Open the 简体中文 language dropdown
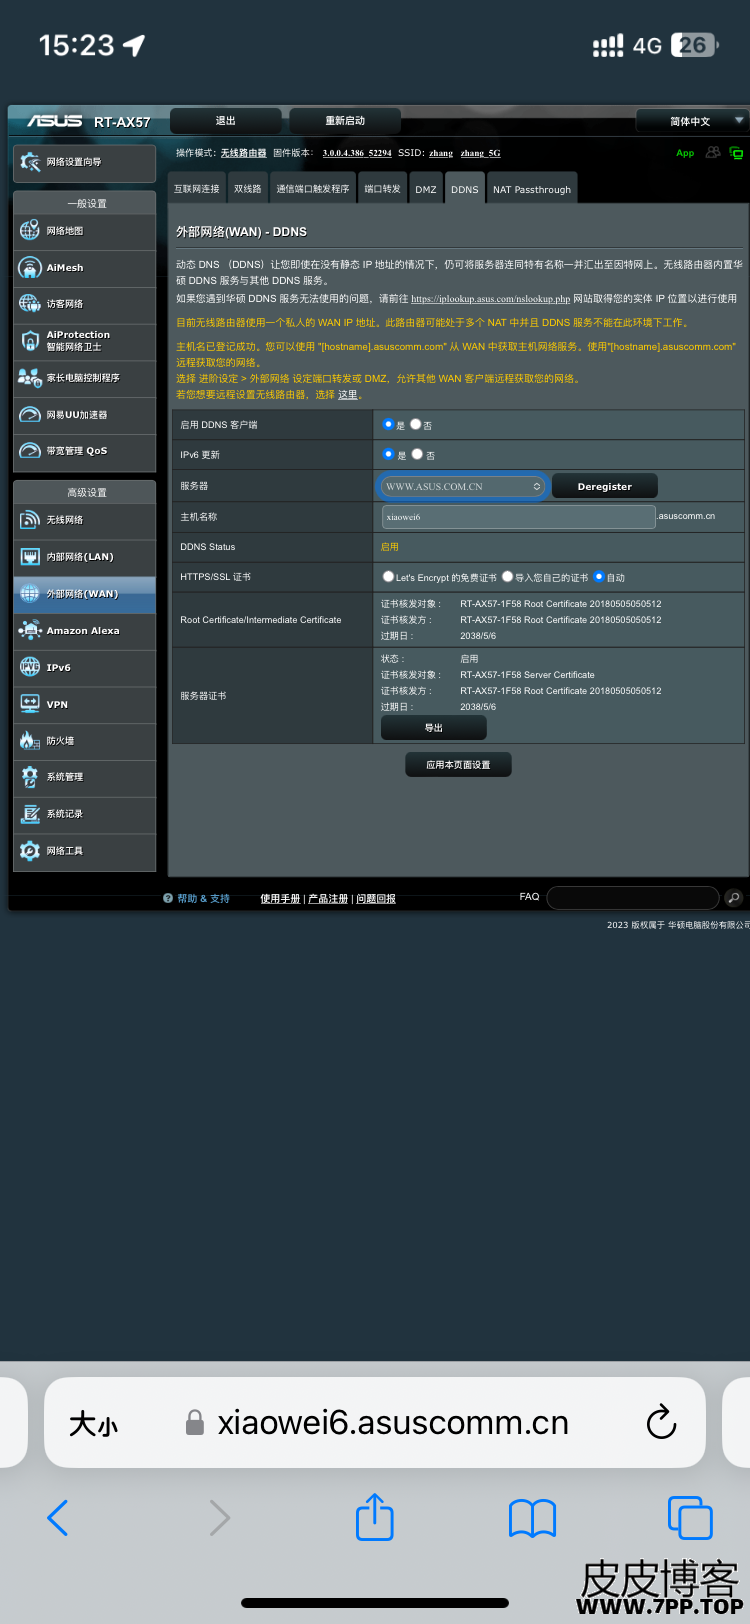Image resolution: width=750 pixels, height=1624 pixels. [692, 121]
